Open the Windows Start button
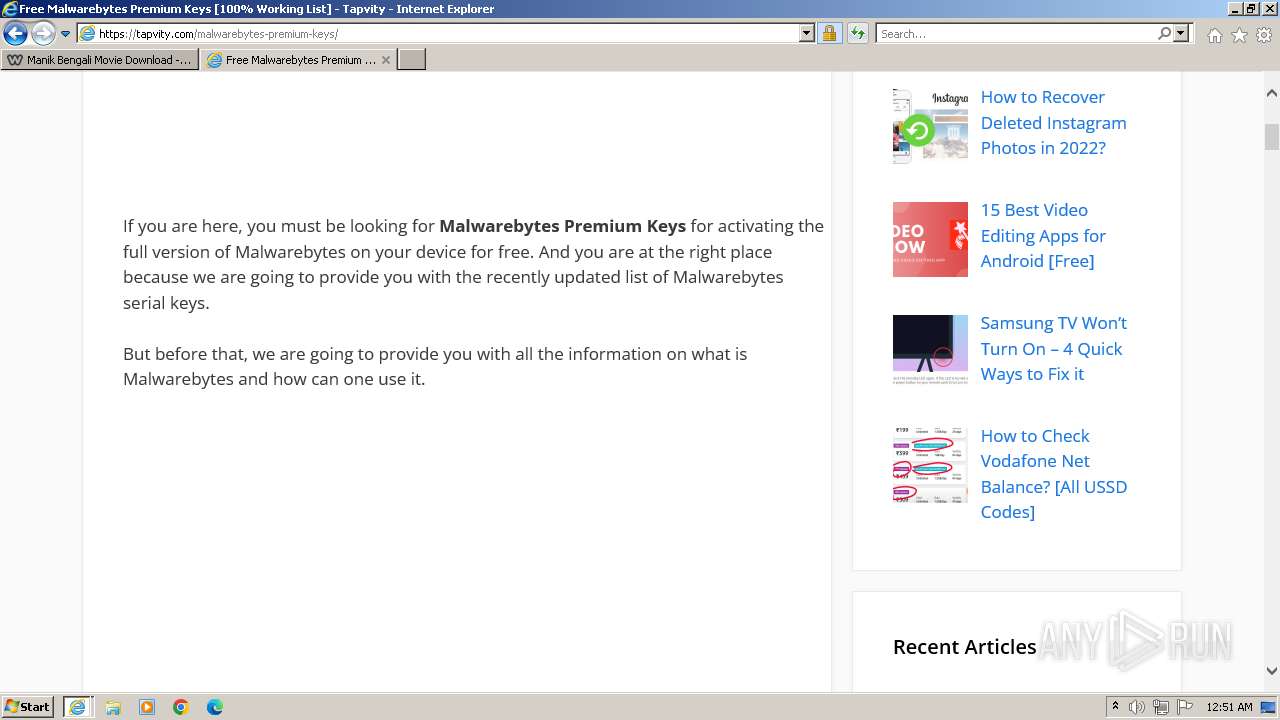 [x=28, y=707]
